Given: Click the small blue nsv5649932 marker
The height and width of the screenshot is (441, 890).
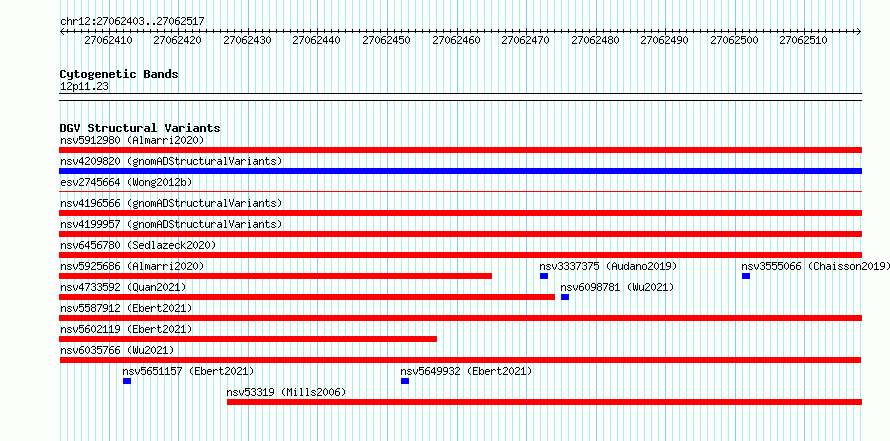Looking at the screenshot, I should click(405, 381).
